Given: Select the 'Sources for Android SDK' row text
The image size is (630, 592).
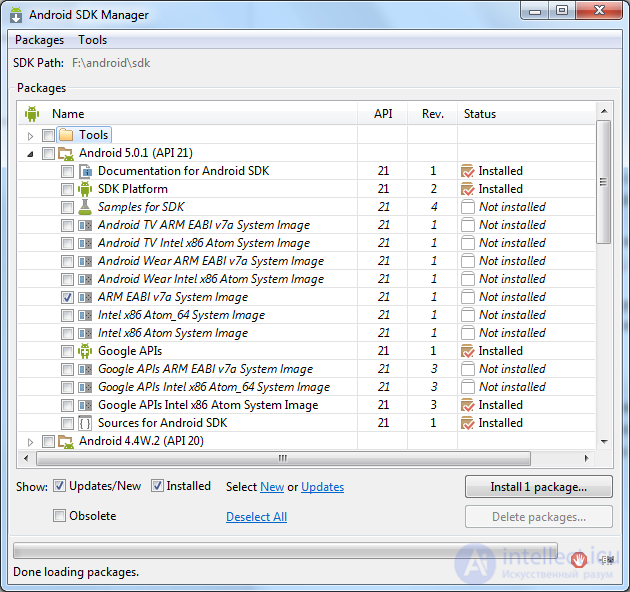Looking at the screenshot, I should coord(163,423).
